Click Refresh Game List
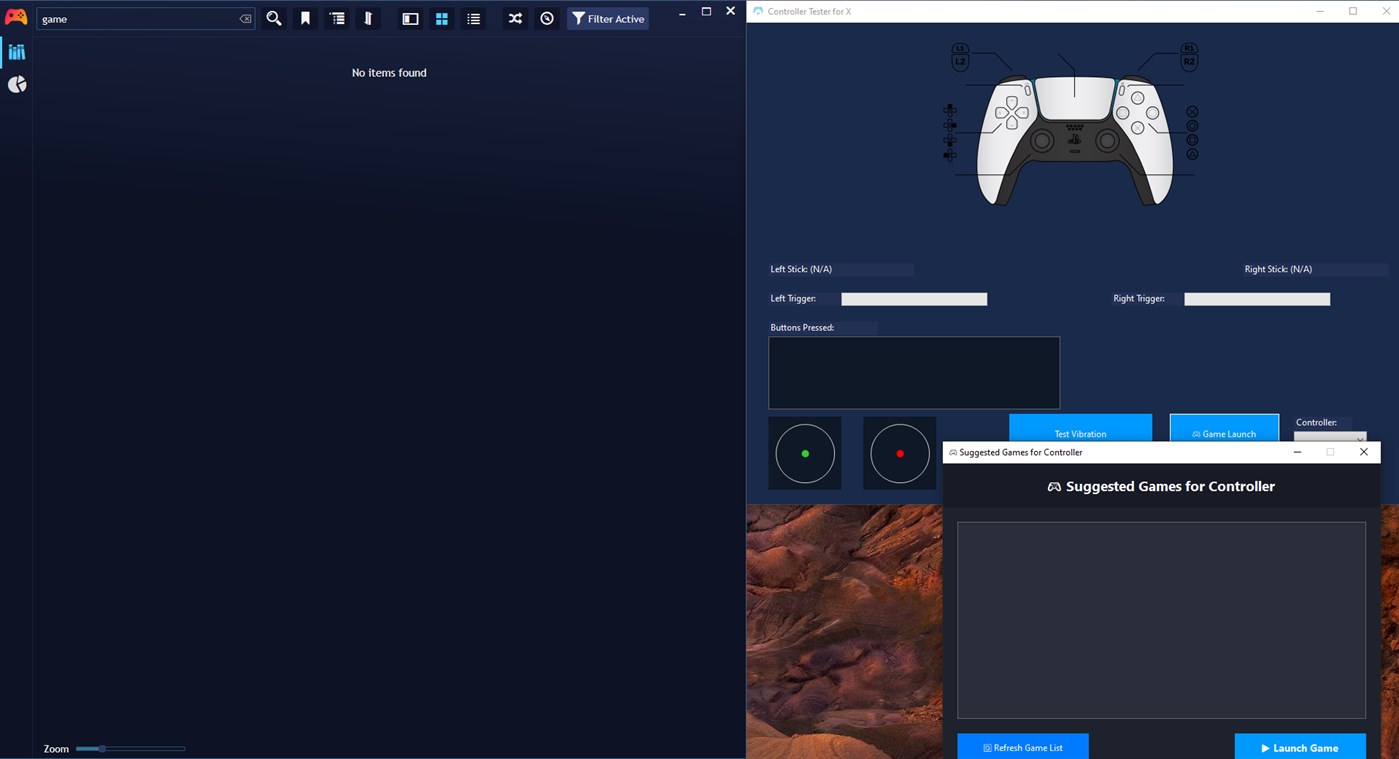Viewport: 1399px width, 759px height. point(1022,746)
